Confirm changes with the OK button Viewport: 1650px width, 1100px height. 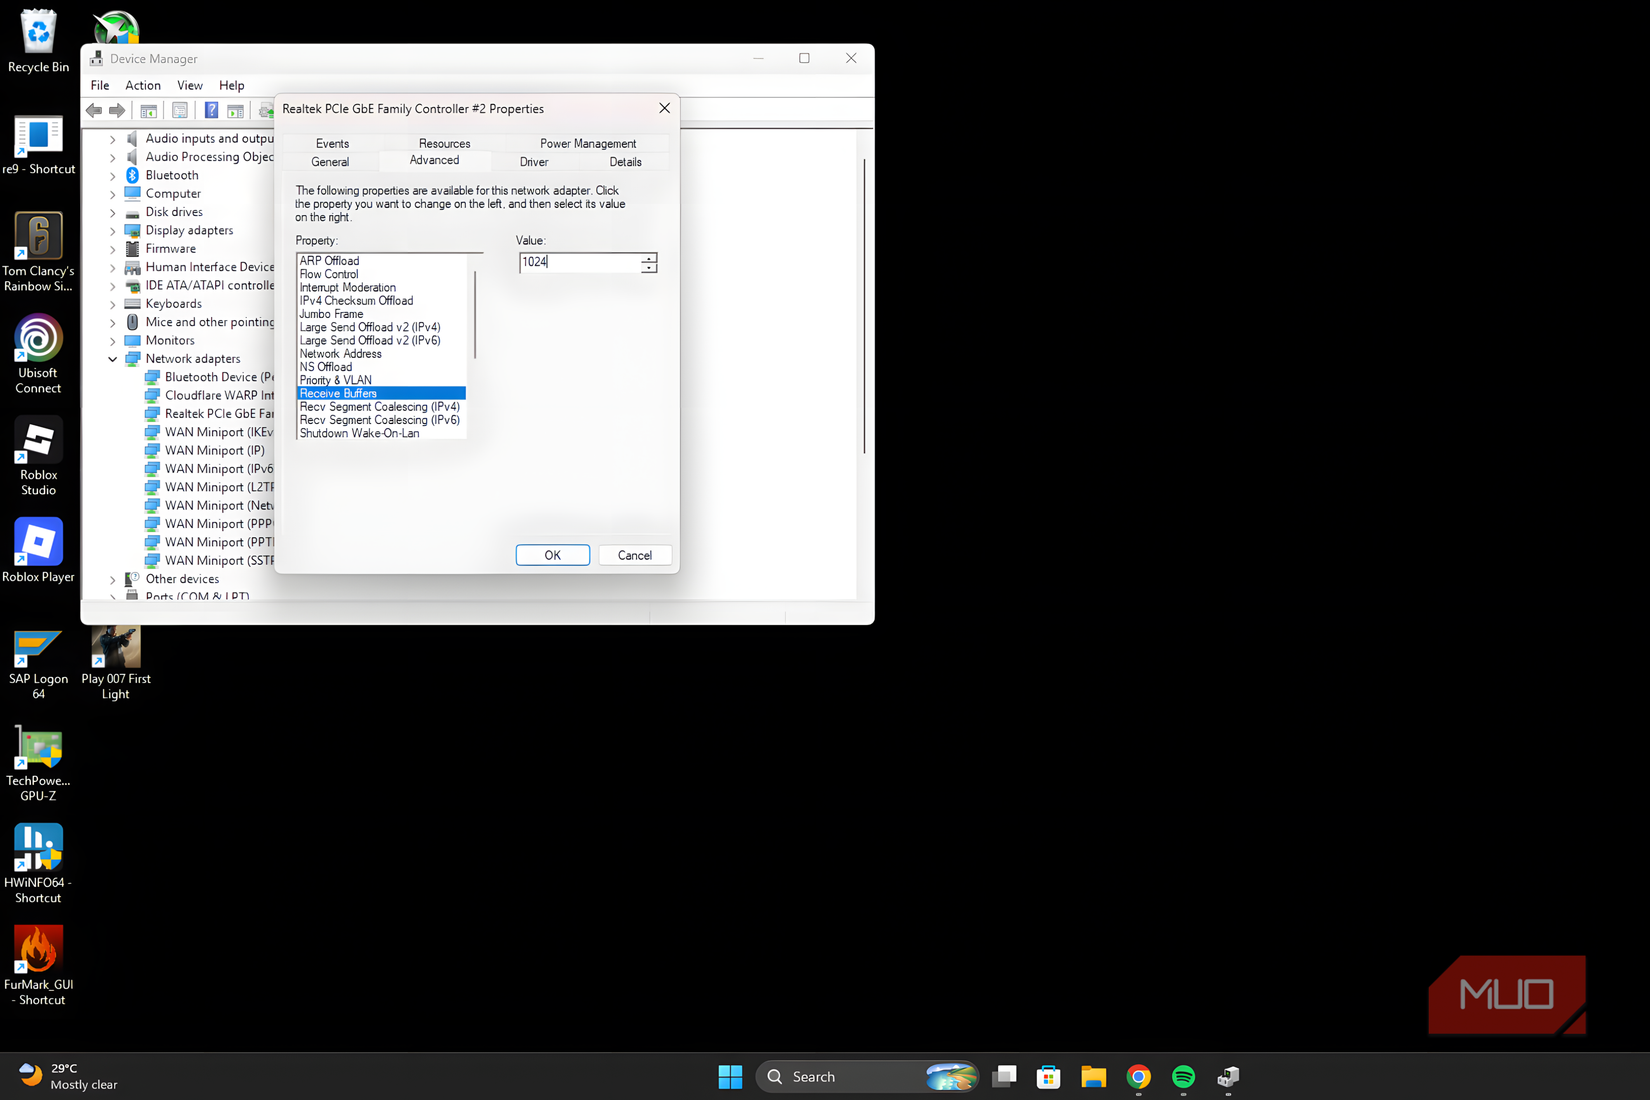(553, 555)
